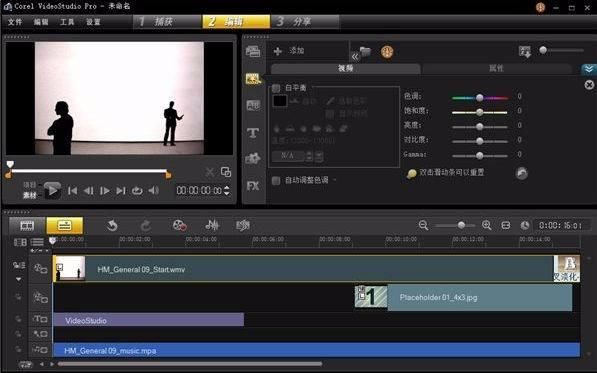This screenshot has height=373, width=597.
Task: Open the 文件 menu
Action: tap(15, 22)
